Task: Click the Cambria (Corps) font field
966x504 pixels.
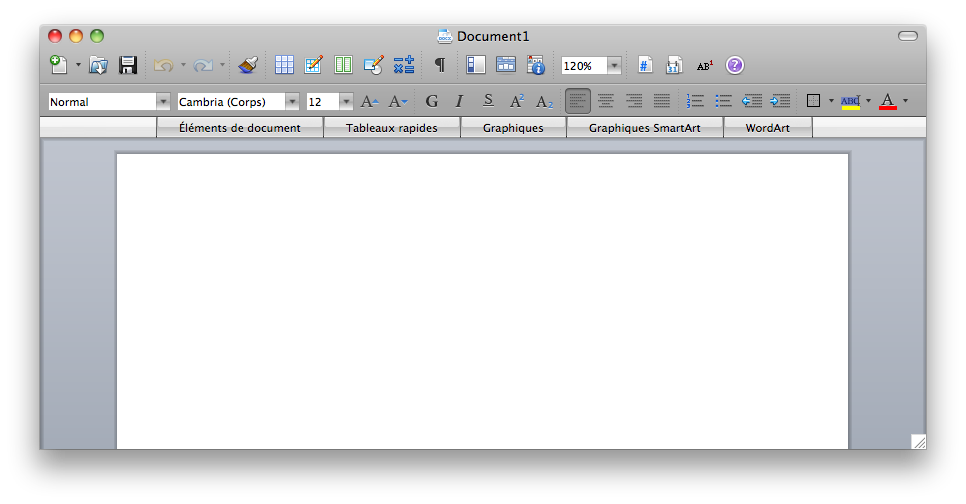Action: [231, 102]
